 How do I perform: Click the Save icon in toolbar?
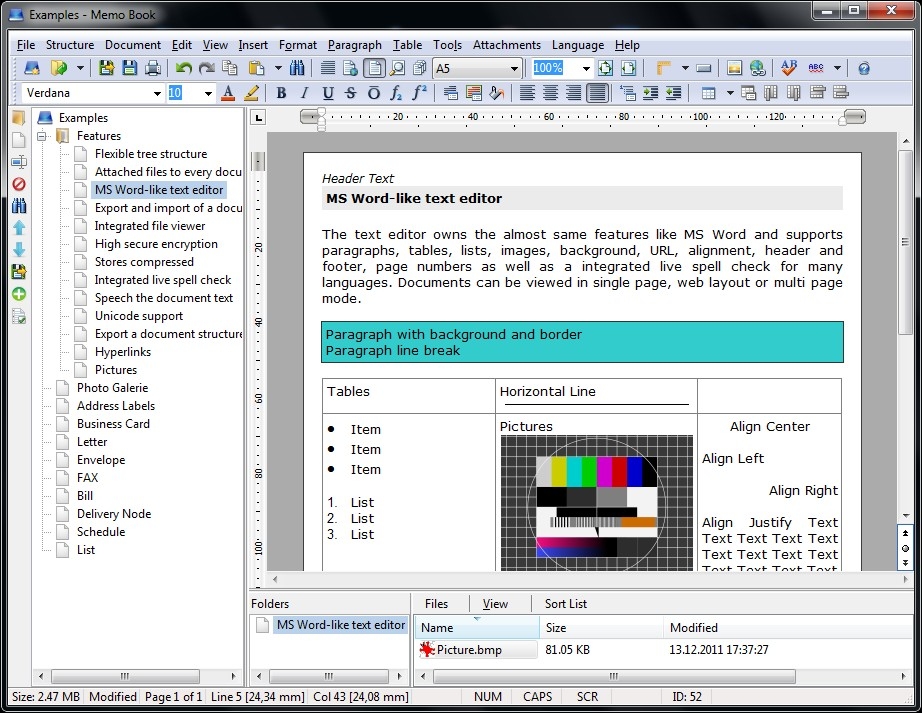[x=129, y=68]
